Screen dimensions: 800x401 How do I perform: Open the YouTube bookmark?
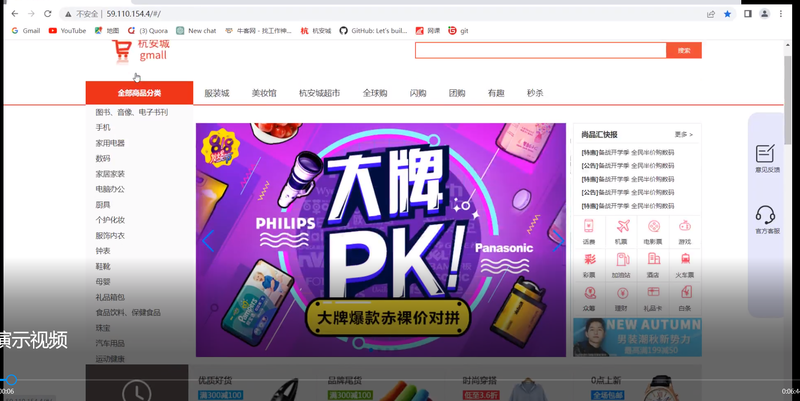click(x=67, y=31)
